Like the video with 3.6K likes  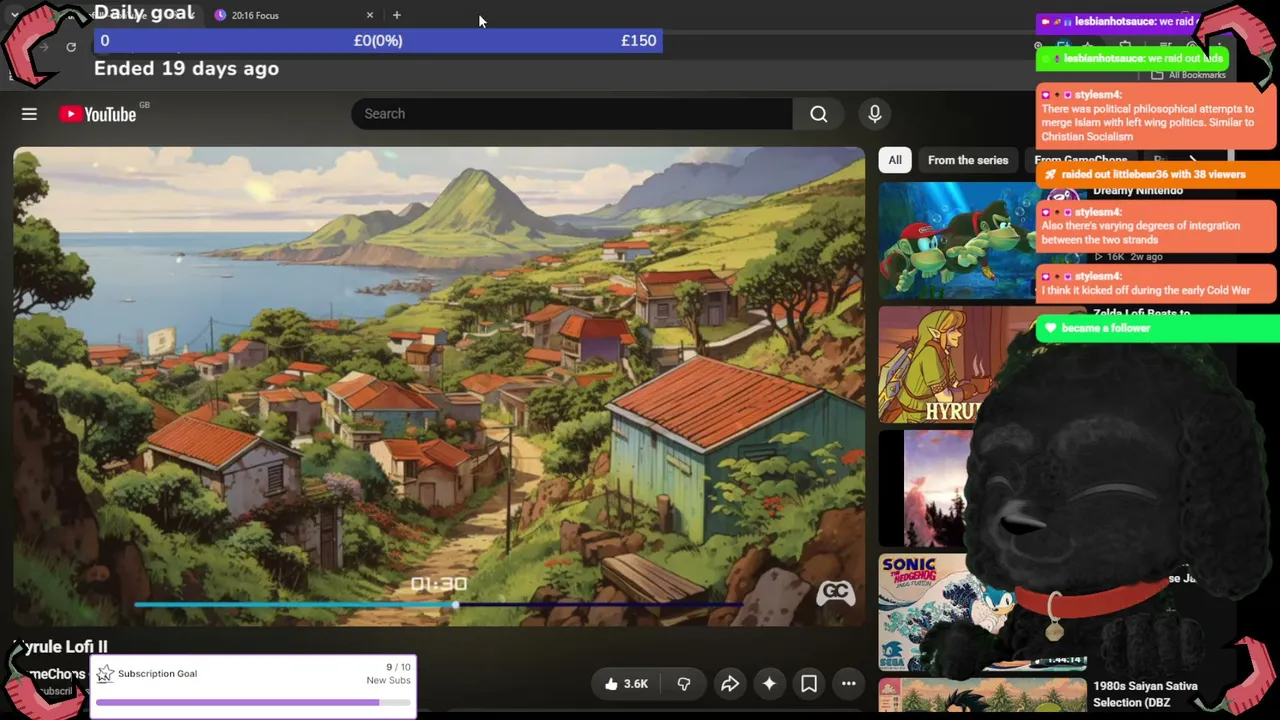pyautogui.click(x=627, y=684)
